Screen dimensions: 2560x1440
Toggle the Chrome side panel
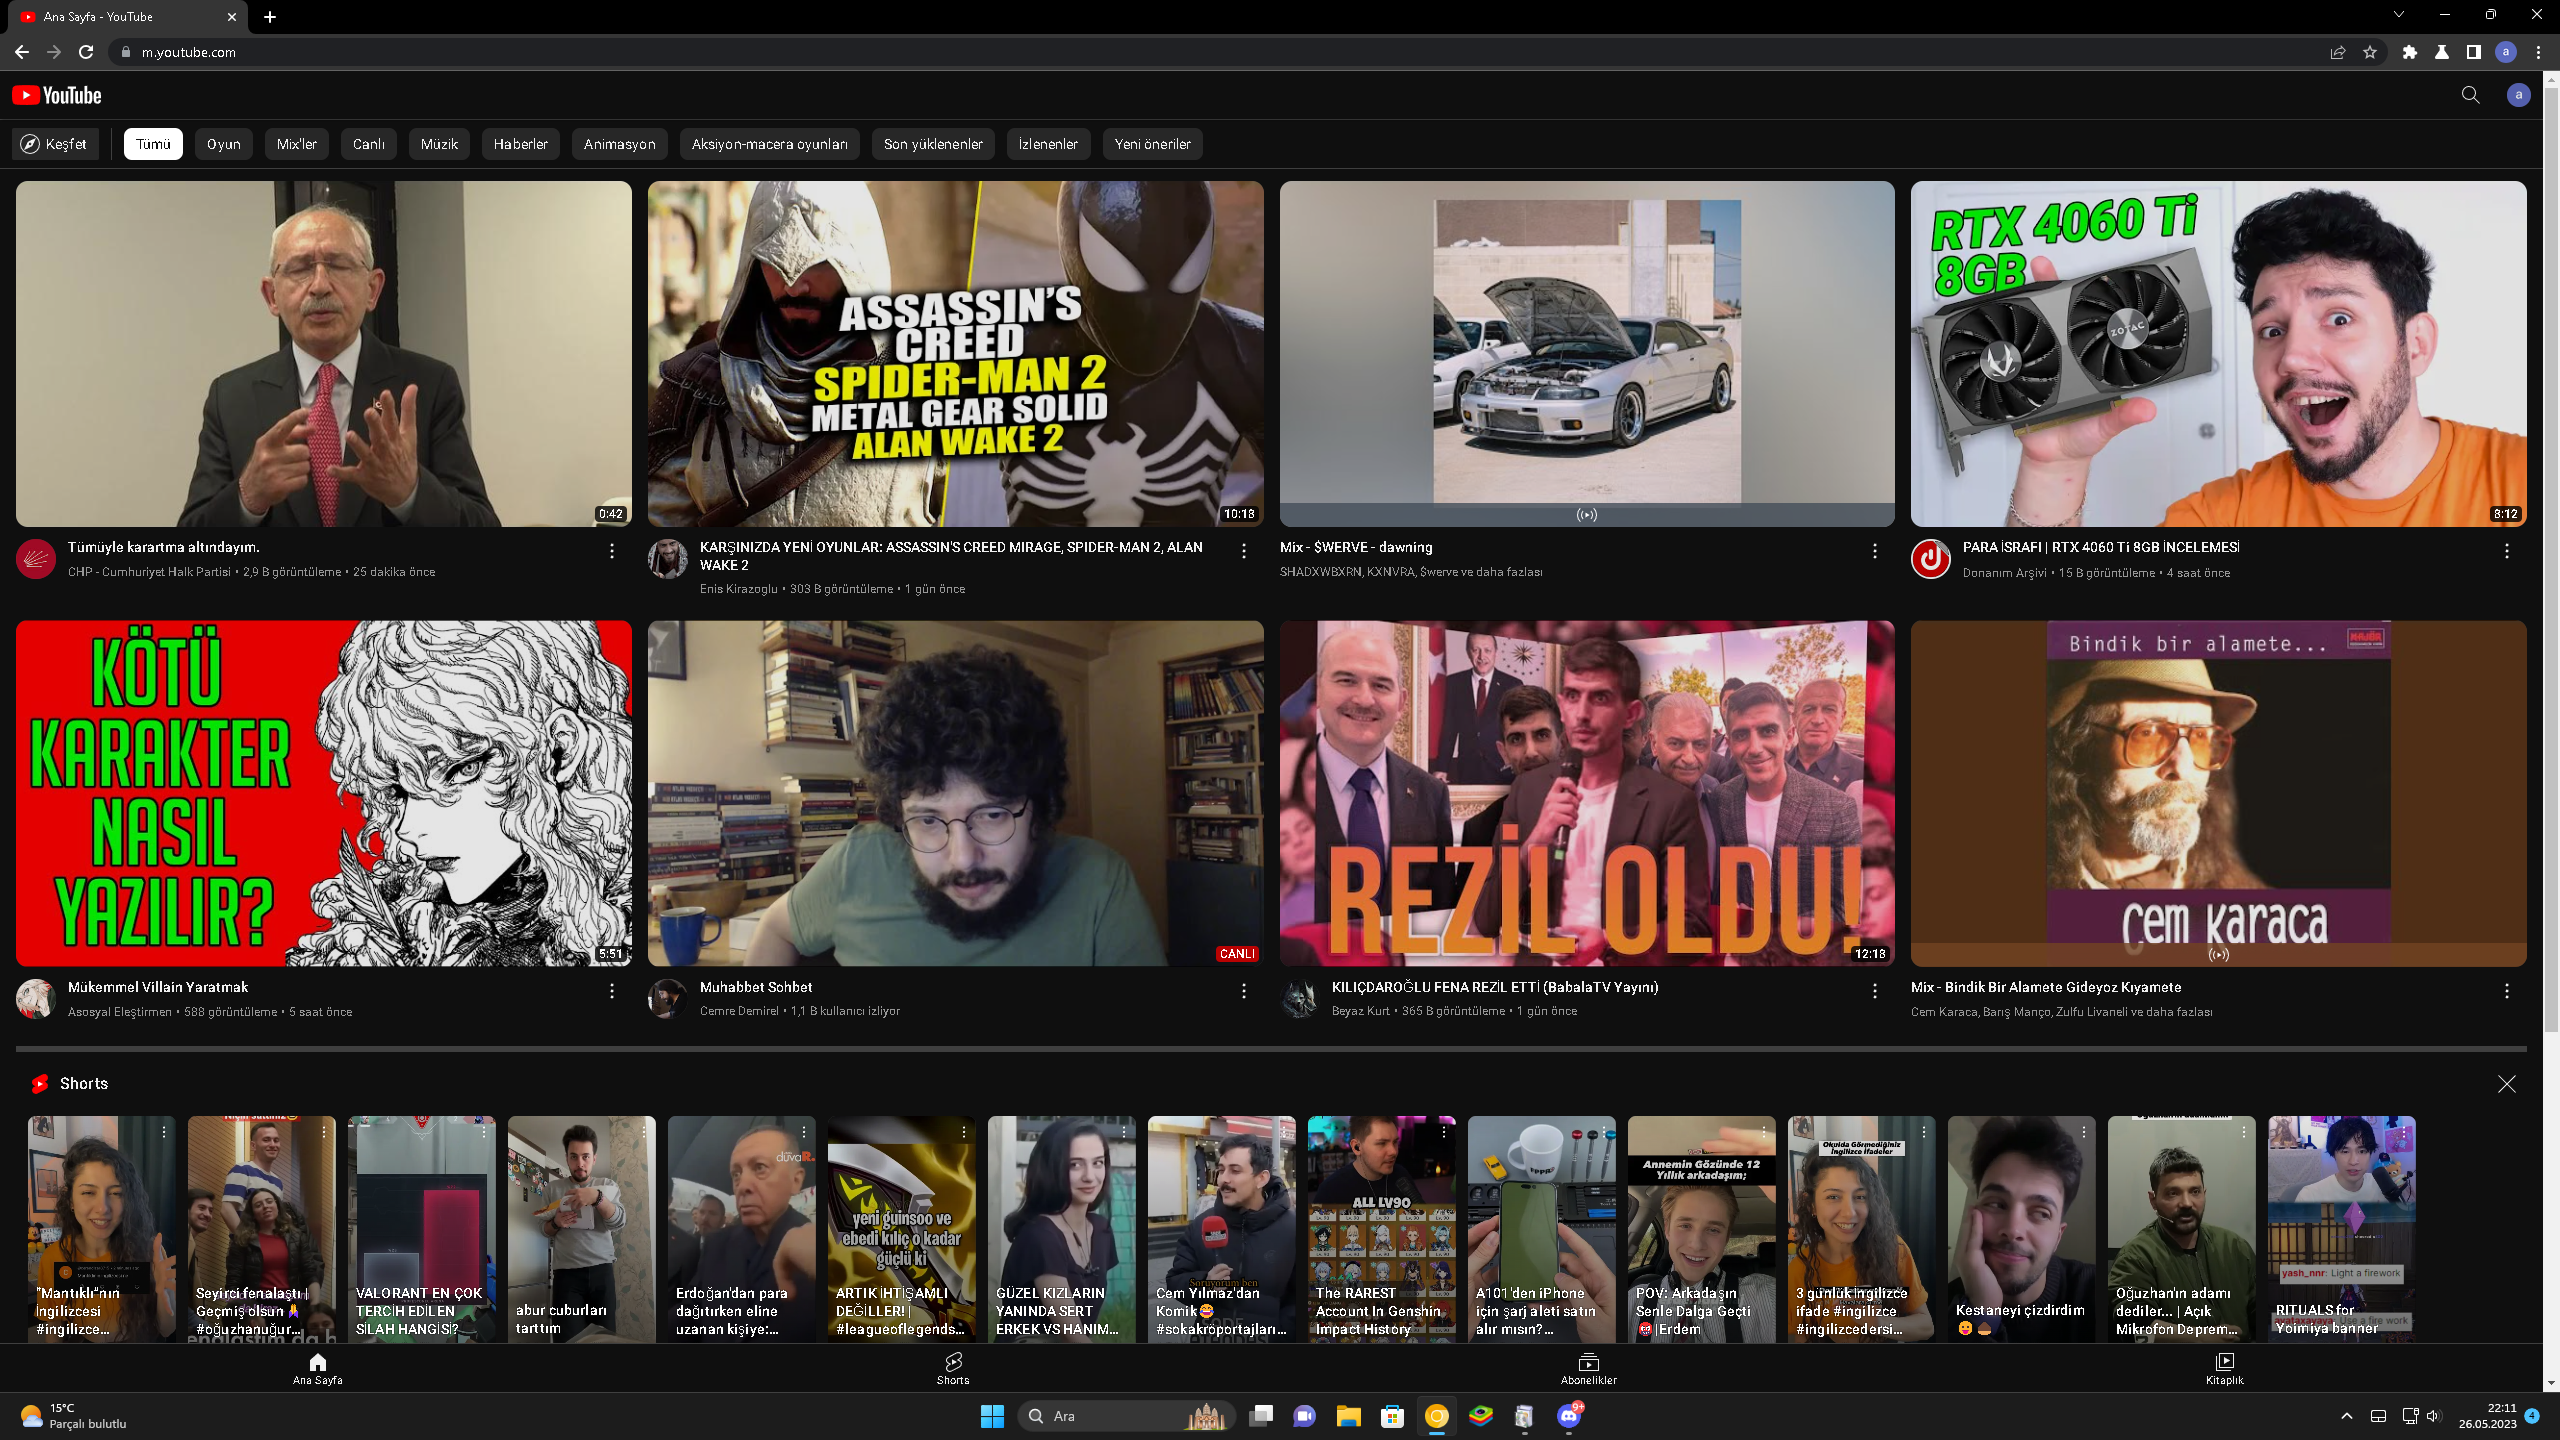(2474, 52)
